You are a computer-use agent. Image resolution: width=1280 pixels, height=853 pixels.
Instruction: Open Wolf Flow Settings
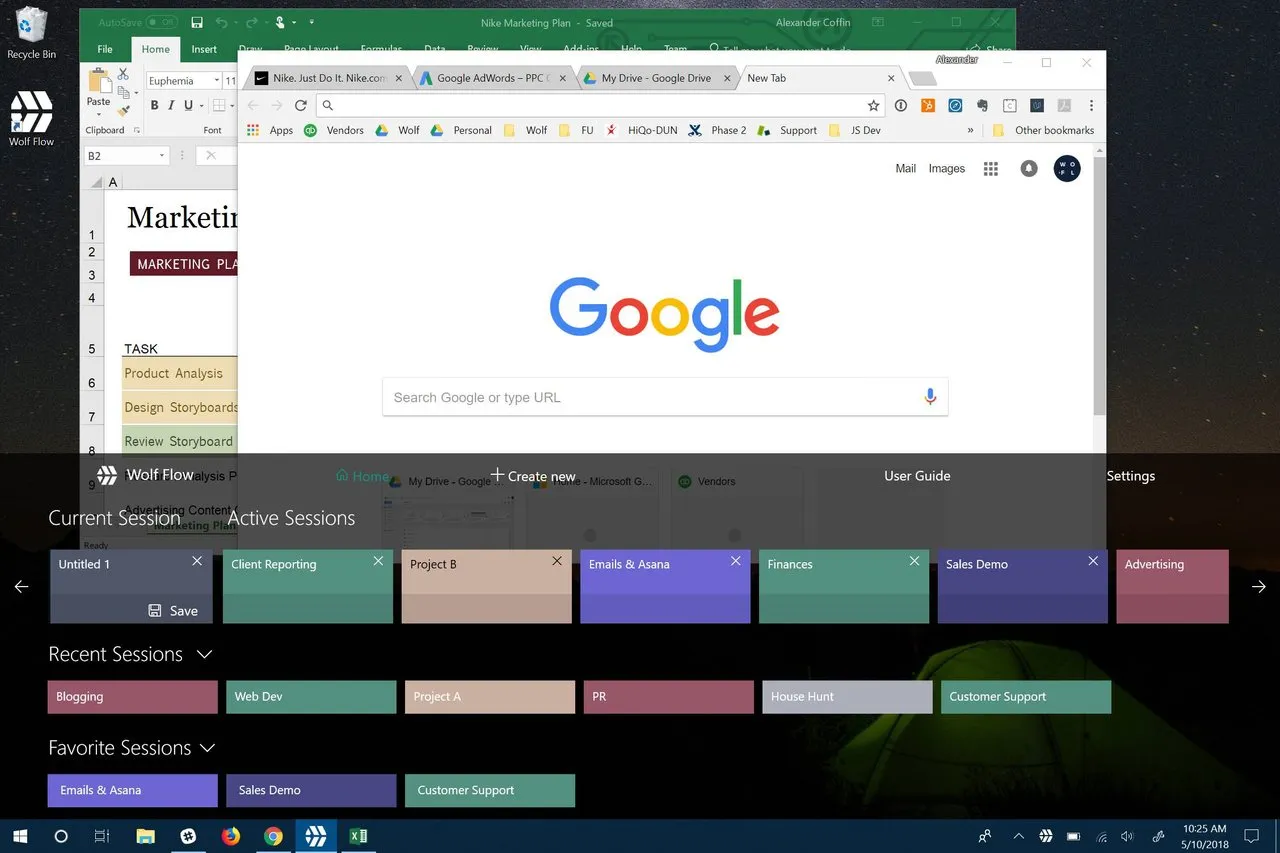[x=1131, y=476]
